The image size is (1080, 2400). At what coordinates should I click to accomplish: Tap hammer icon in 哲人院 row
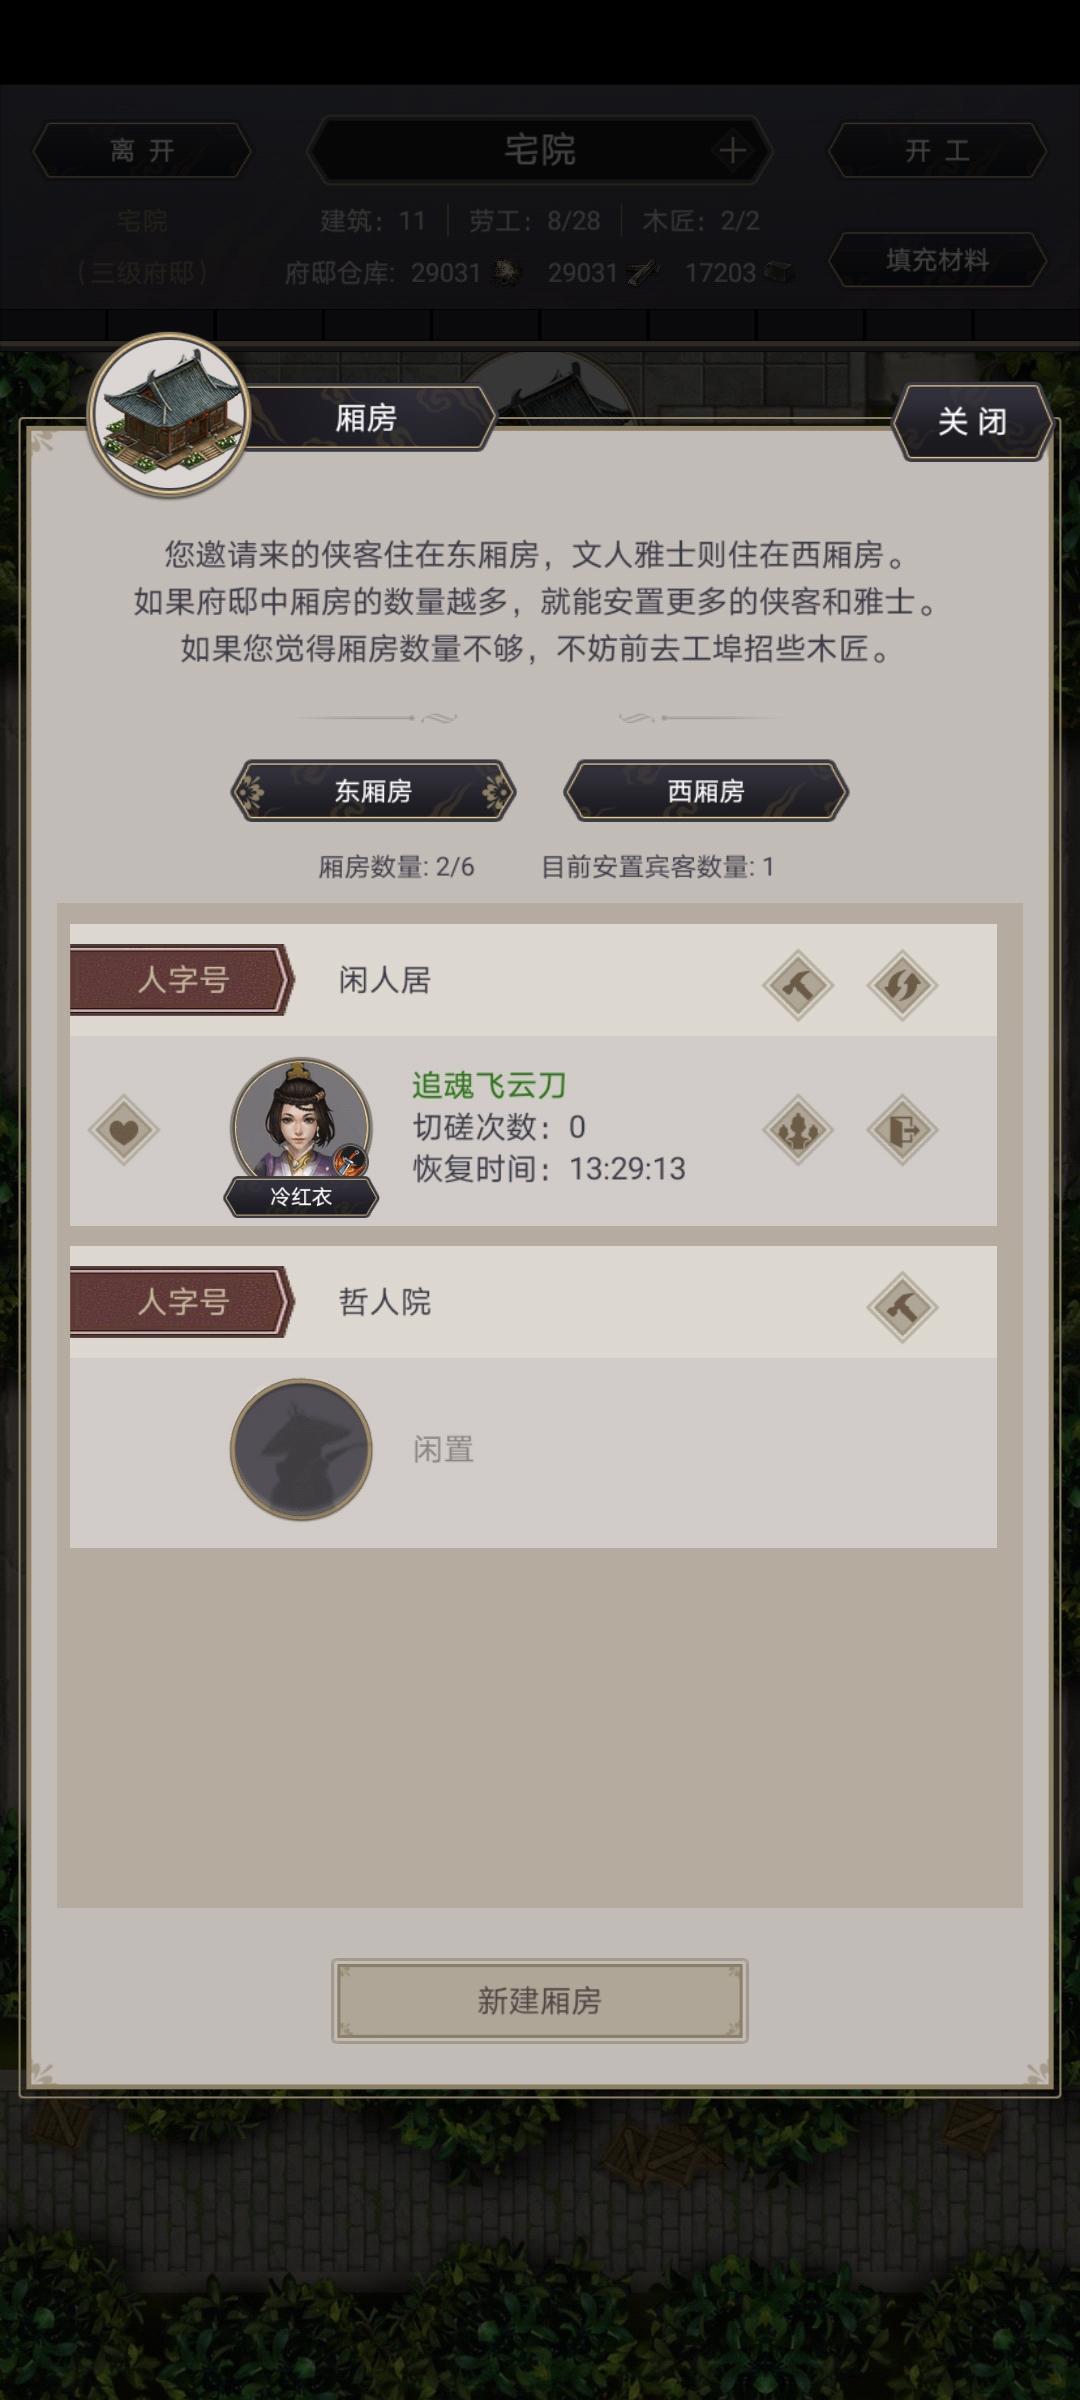[902, 1307]
